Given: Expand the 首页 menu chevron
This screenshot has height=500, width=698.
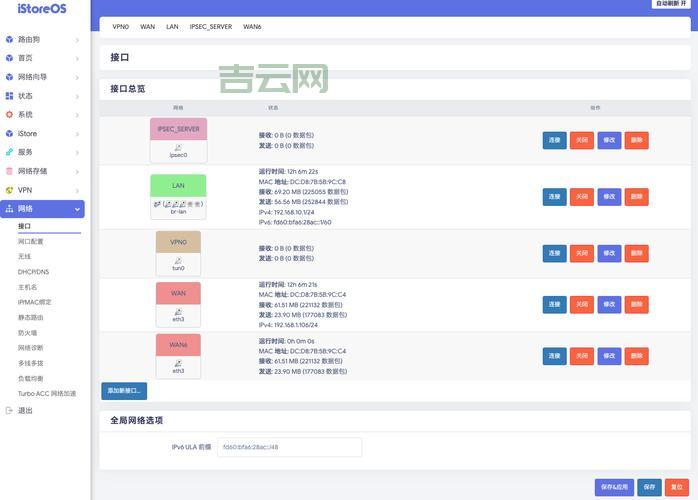Looking at the screenshot, I should [x=77, y=59].
